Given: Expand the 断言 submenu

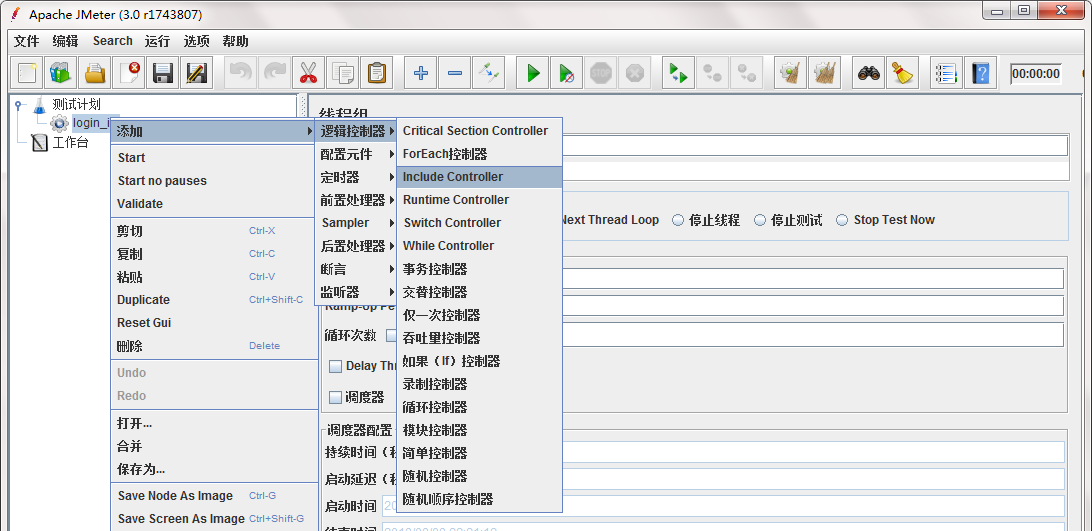Looking at the screenshot, I should [356, 269].
